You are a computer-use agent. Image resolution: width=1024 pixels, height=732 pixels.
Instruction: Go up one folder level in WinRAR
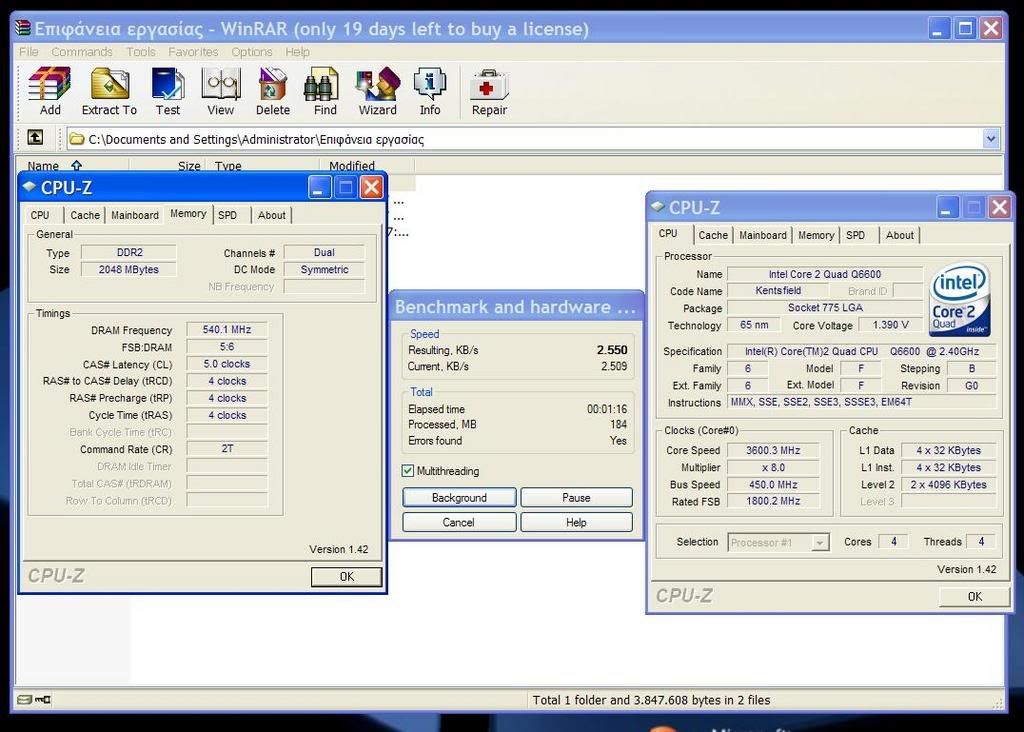(x=35, y=138)
